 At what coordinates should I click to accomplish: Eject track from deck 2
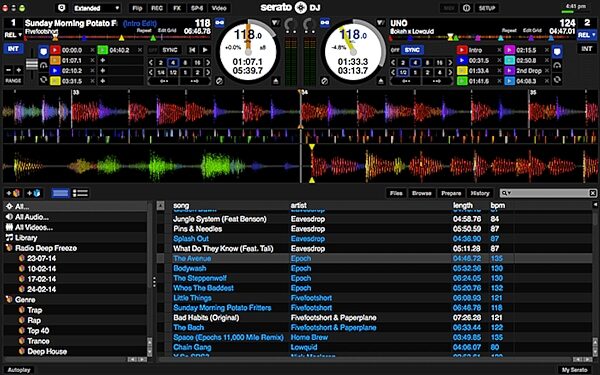380,81
